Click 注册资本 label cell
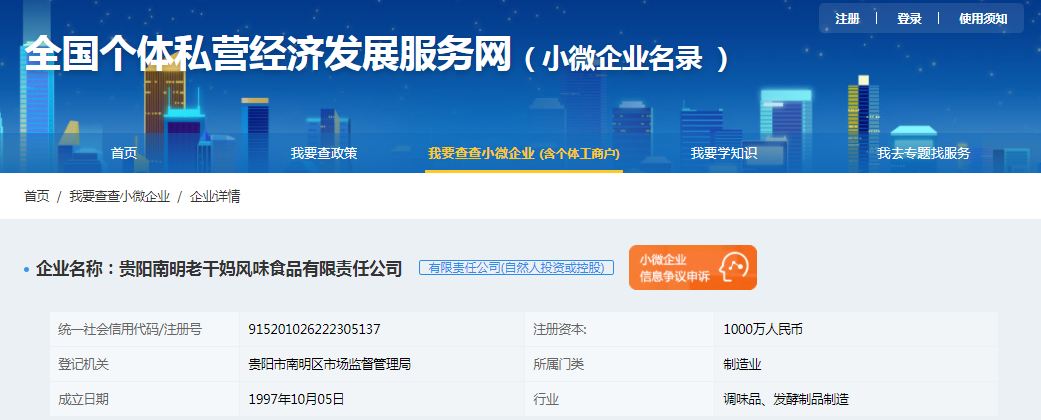This screenshot has height=420, width=1041. (619, 330)
